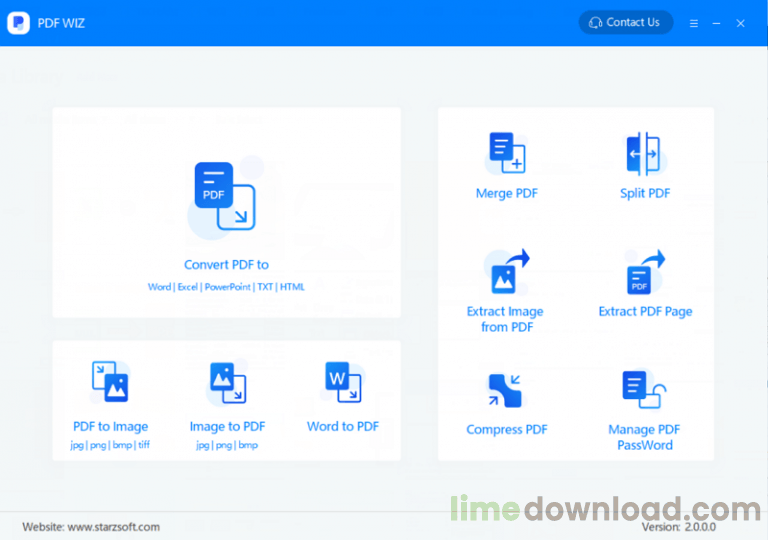Click the PDF WIZ logo icon
The image size is (768, 540).
click(19, 23)
